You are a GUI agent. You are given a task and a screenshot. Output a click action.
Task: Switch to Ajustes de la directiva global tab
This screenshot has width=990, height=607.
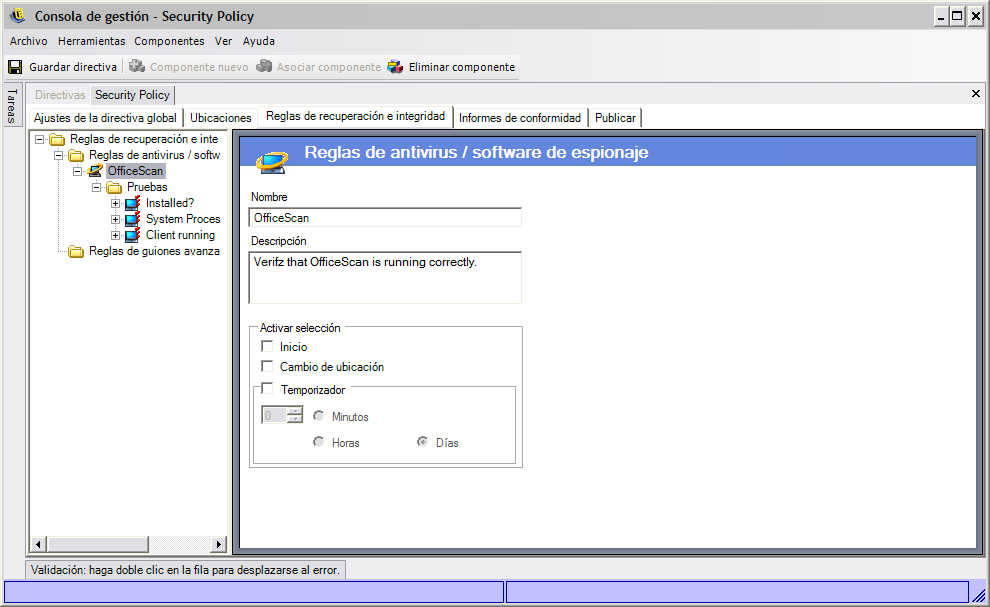[105, 118]
